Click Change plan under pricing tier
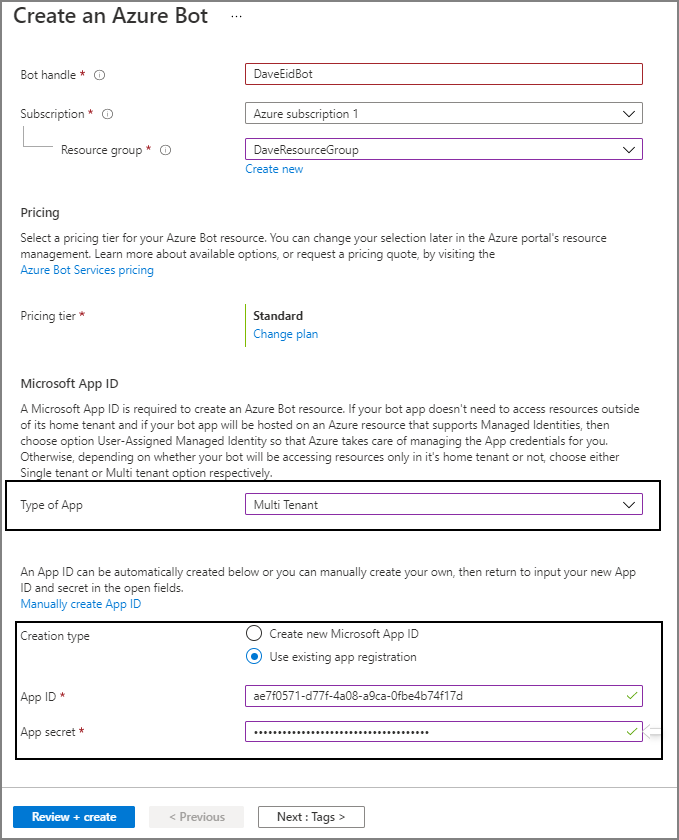Screen dimensions: 679x840 285,333
